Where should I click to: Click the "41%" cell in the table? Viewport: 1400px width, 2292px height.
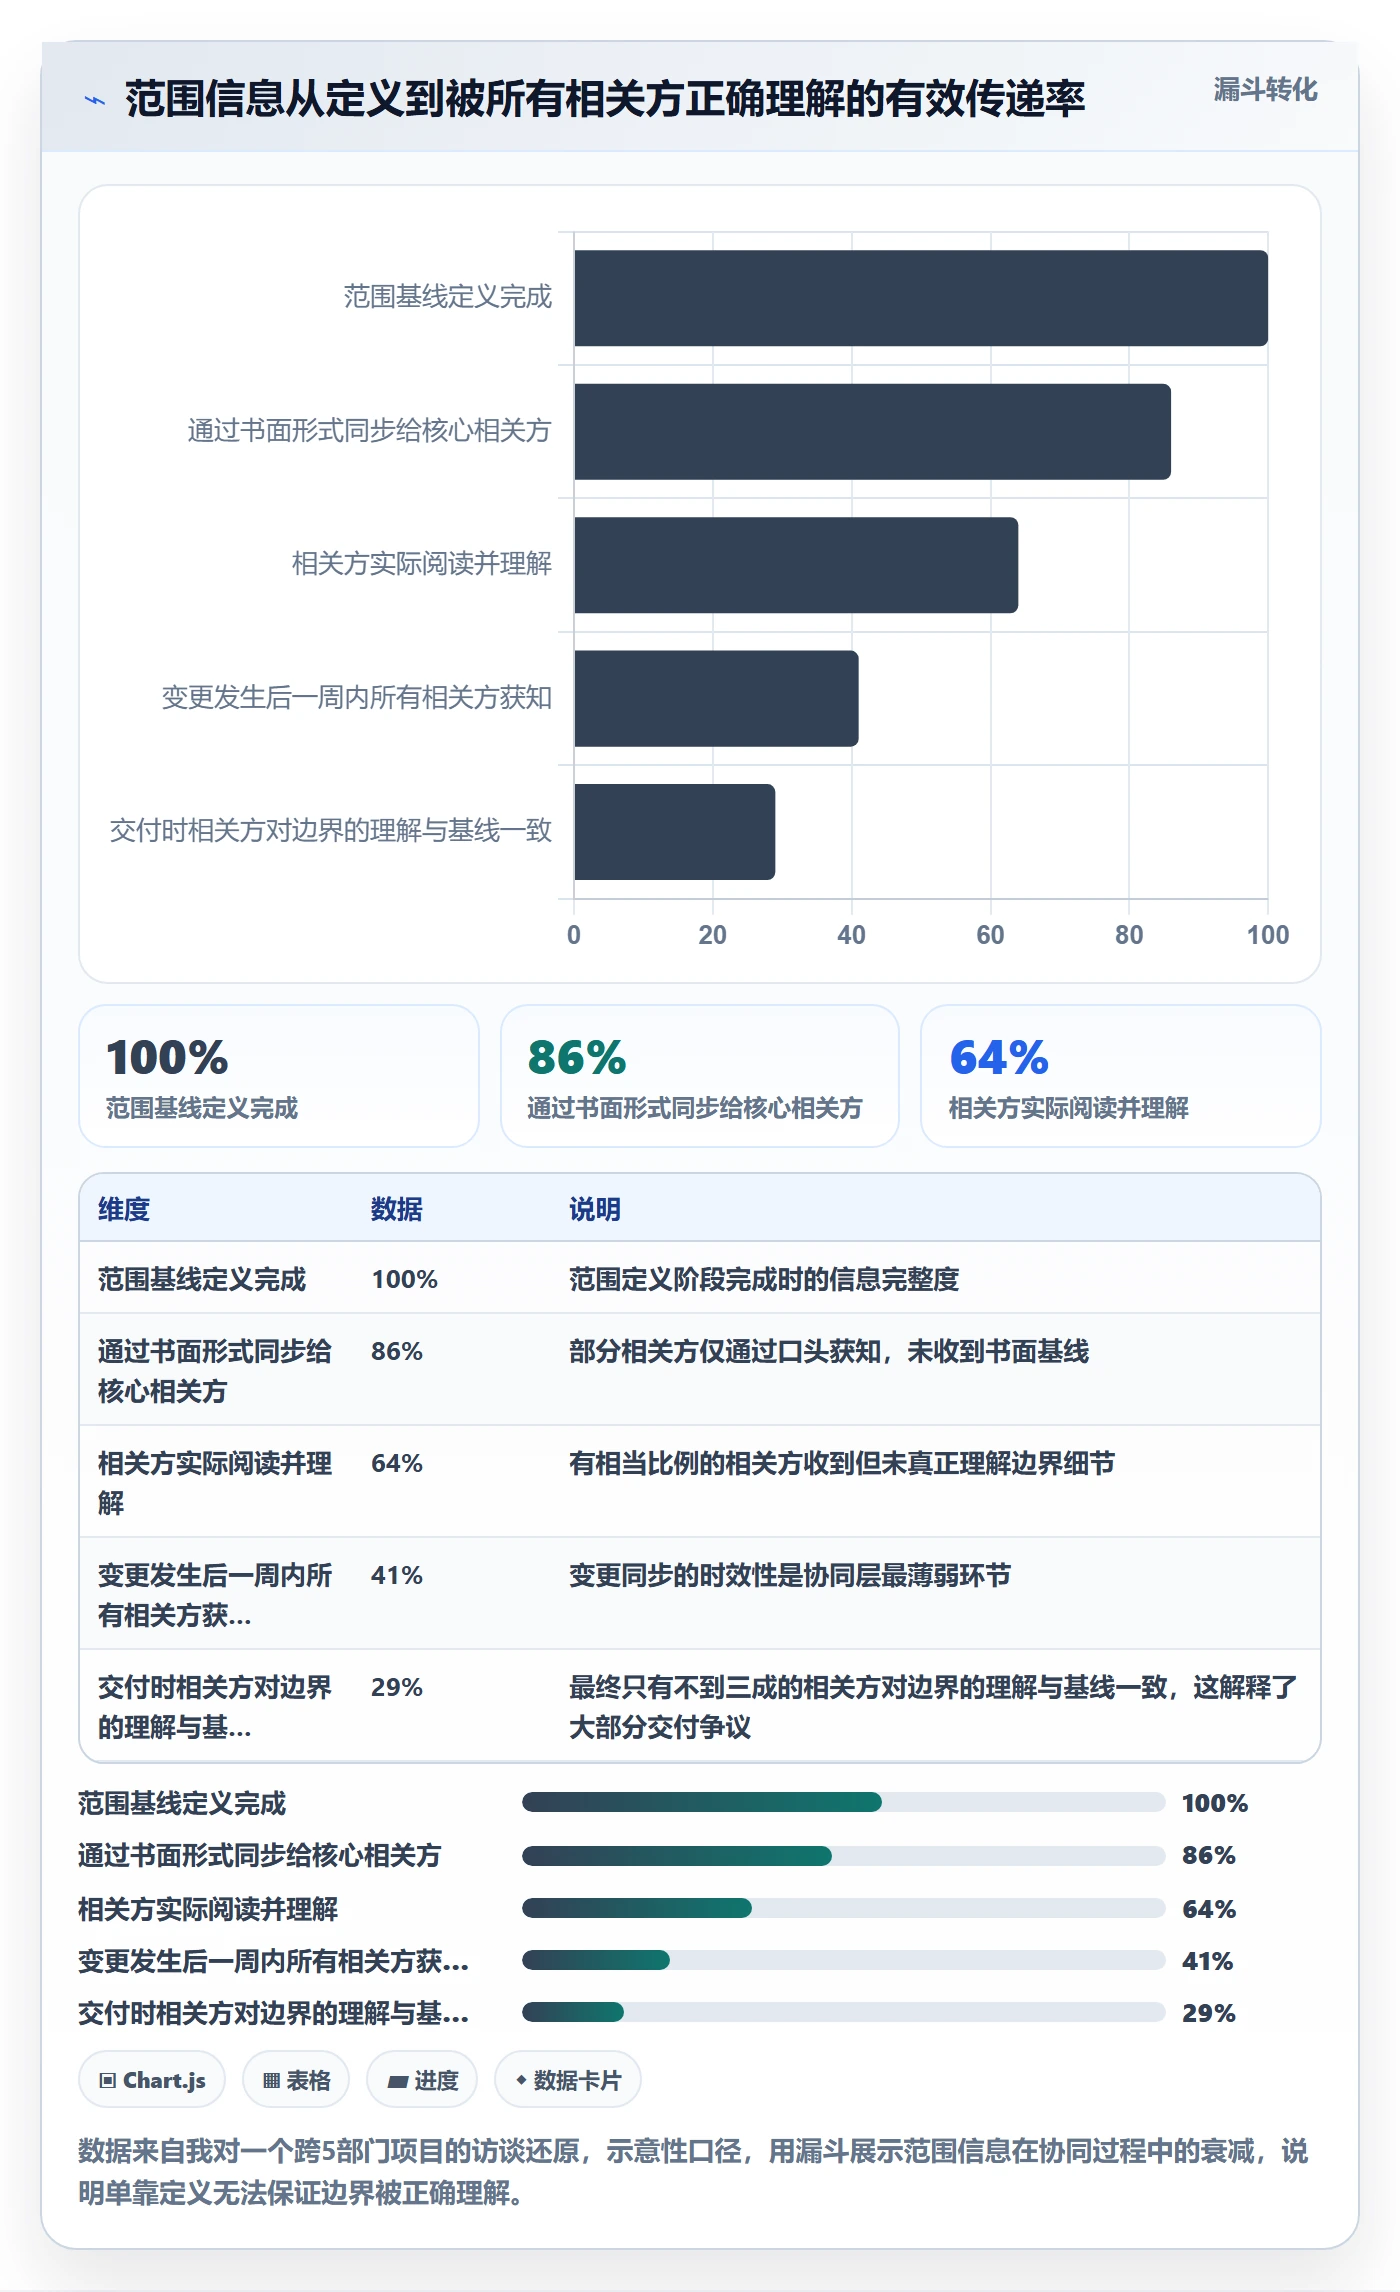(397, 1575)
